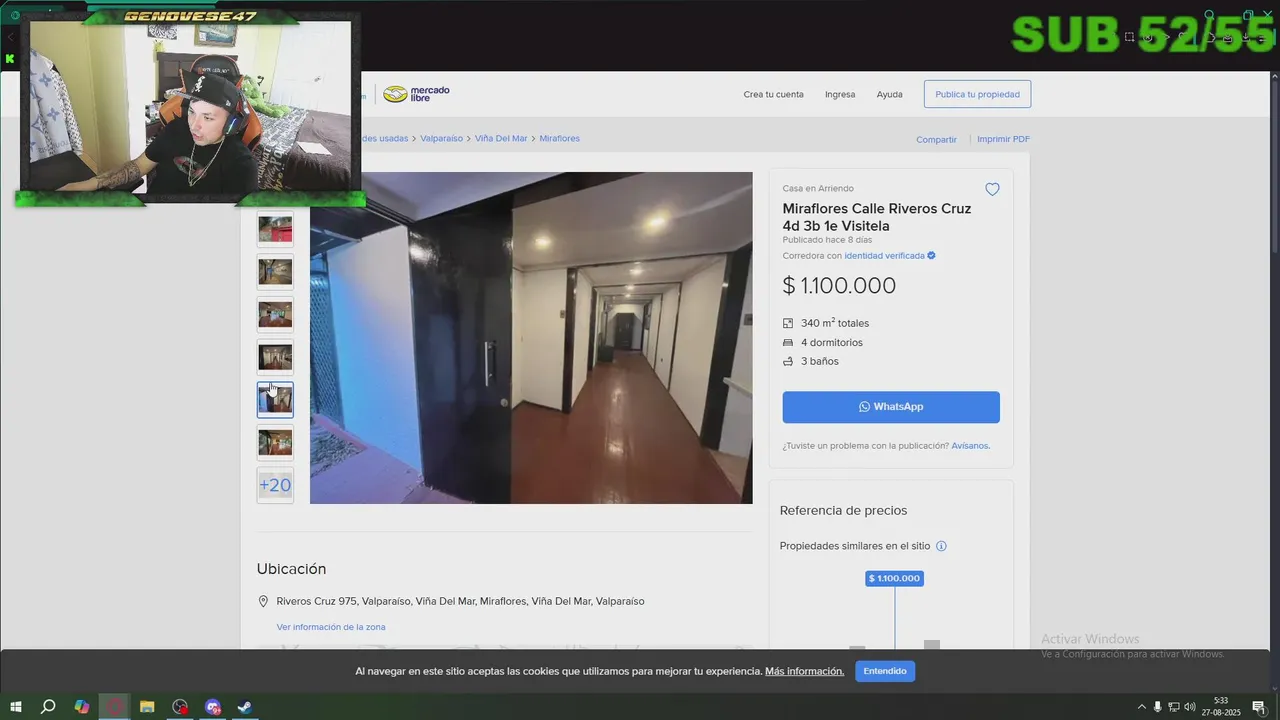1280x720 pixels.
Task: Select the first gallery thumbnail with red house
Action: (275, 230)
